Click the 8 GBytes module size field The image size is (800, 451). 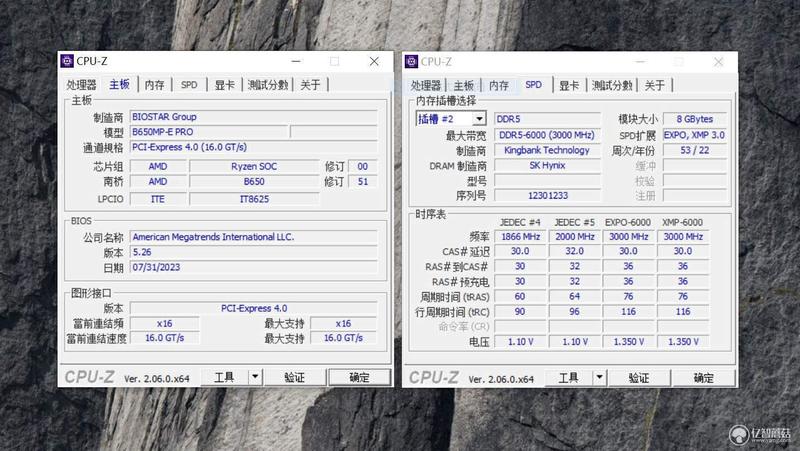click(694, 119)
